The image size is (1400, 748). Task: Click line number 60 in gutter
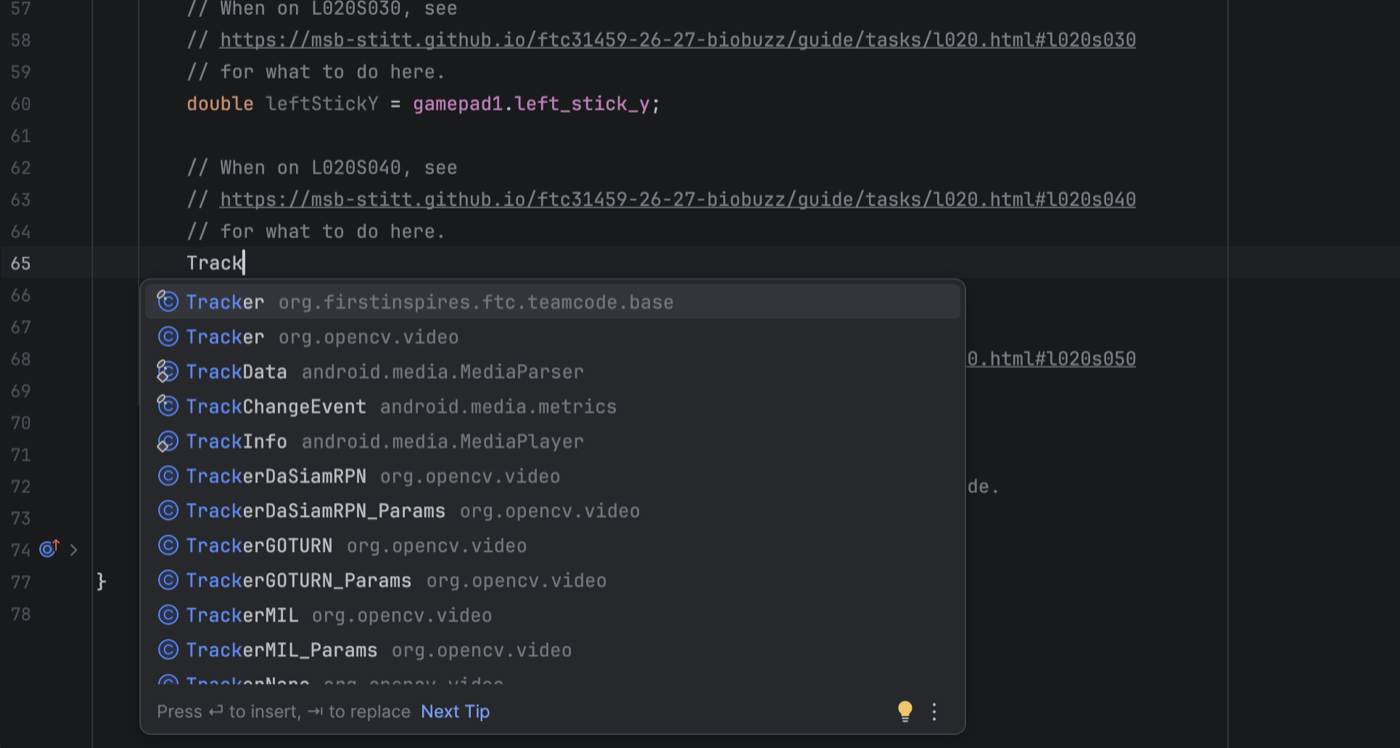[21, 104]
